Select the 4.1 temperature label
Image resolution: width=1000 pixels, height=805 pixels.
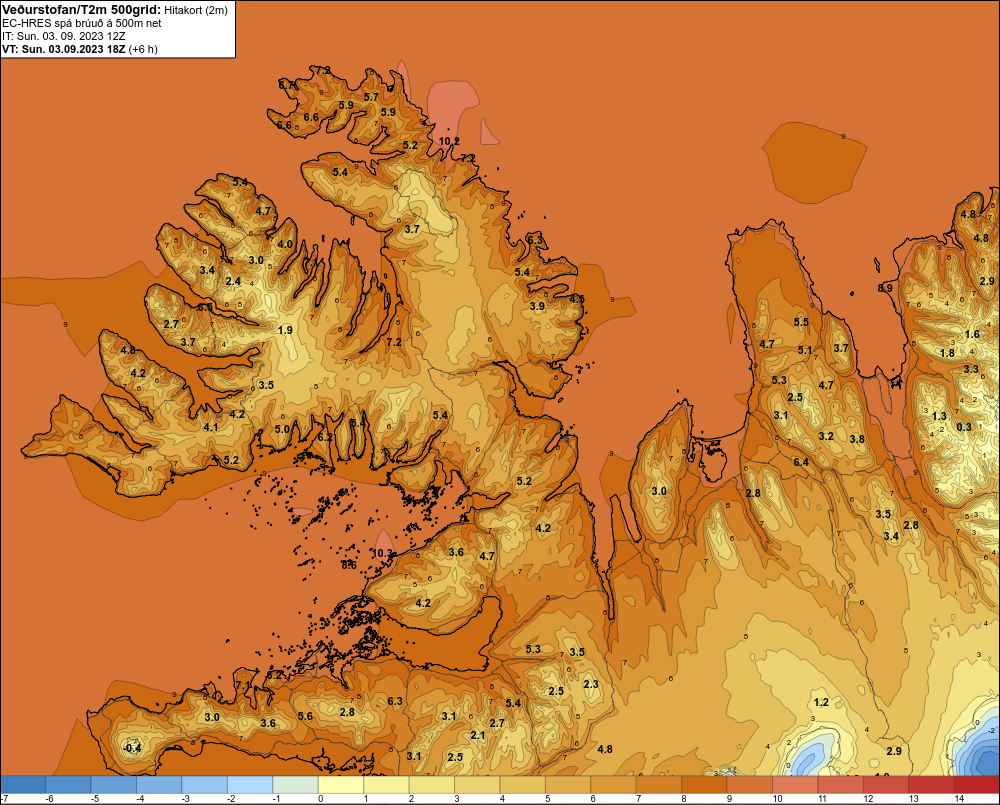pyautogui.click(x=210, y=427)
